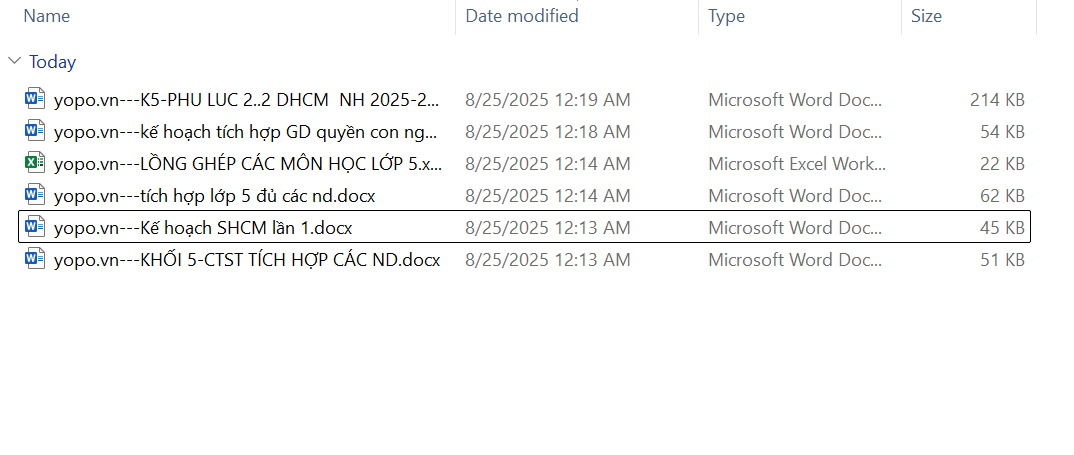Click the 12:18 AM date modified entry
This screenshot has height=455, width=1074.
547,132
